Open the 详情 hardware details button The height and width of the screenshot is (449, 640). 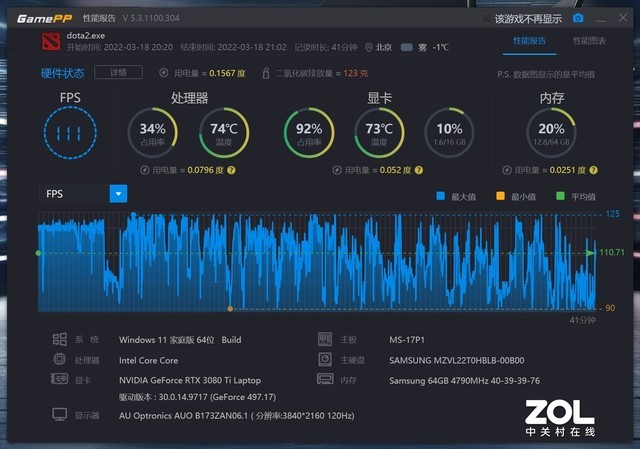coord(118,73)
